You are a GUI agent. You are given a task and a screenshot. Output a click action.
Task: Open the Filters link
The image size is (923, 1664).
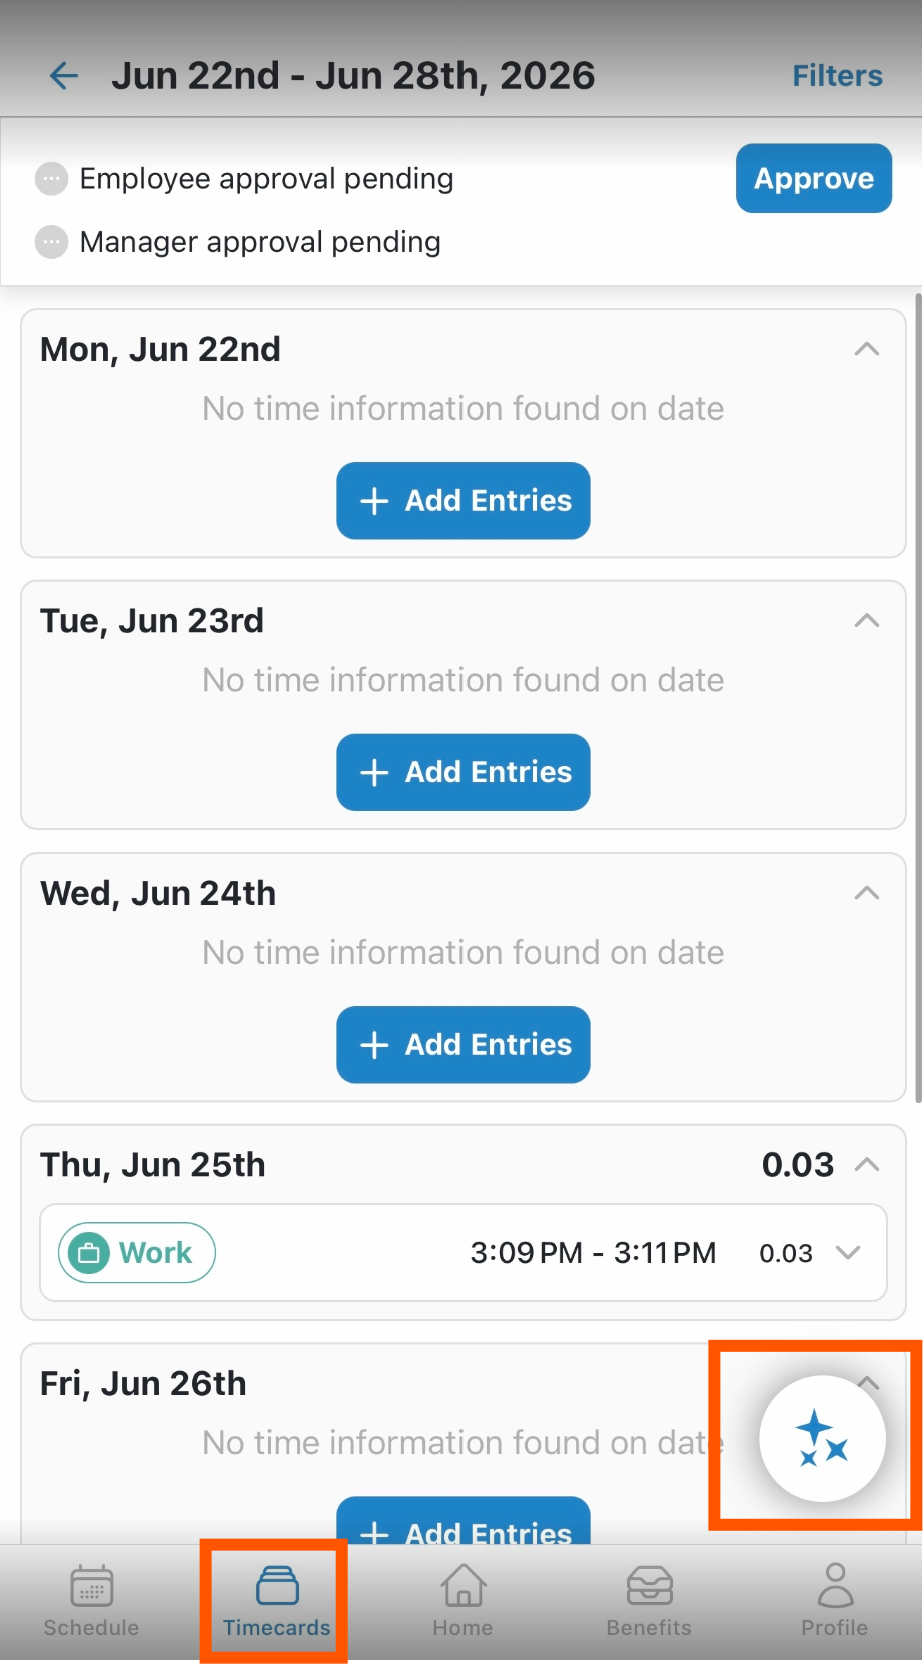(837, 76)
